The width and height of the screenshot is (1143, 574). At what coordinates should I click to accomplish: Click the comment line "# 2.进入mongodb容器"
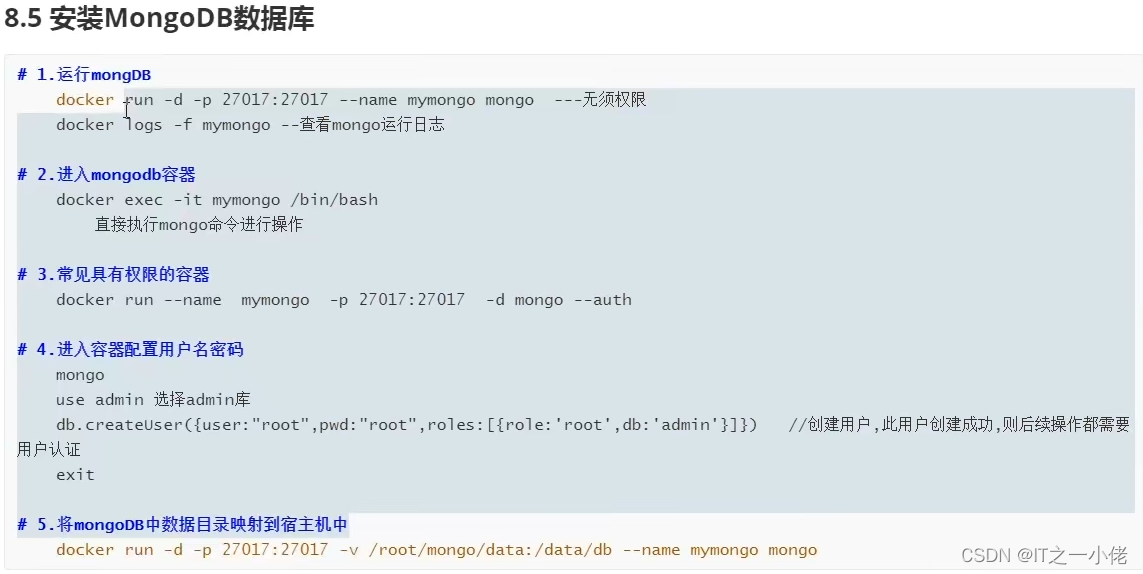point(106,175)
